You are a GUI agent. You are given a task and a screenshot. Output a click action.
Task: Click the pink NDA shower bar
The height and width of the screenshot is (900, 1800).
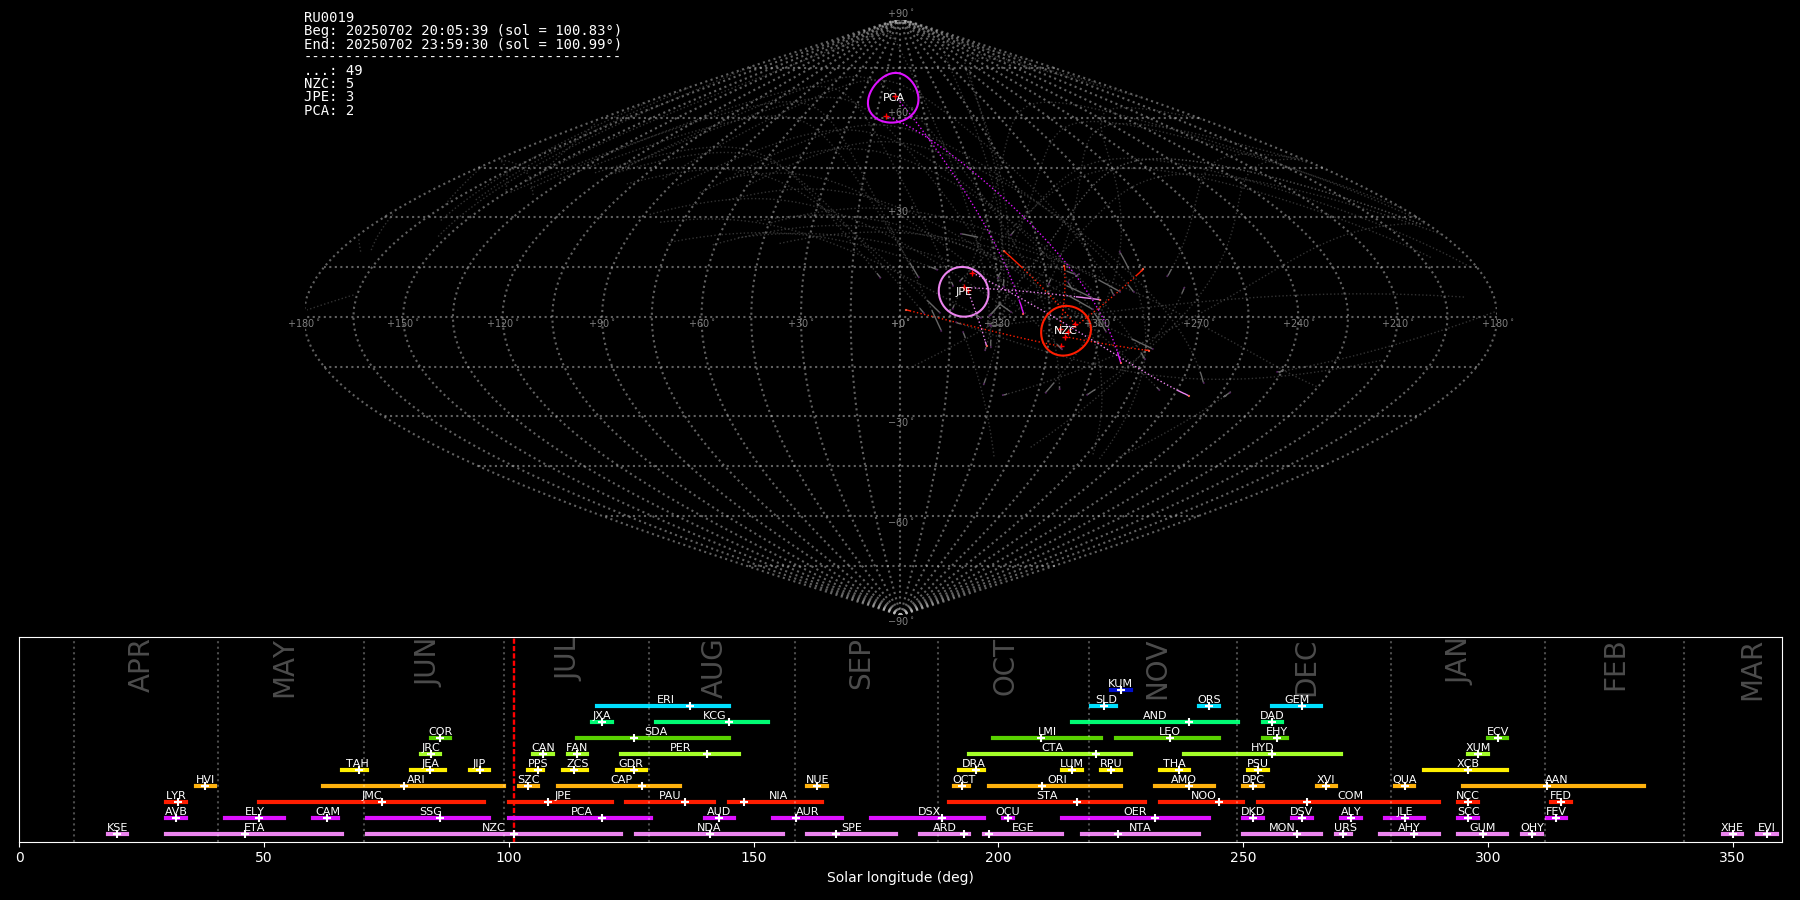click(x=709, y=834)
